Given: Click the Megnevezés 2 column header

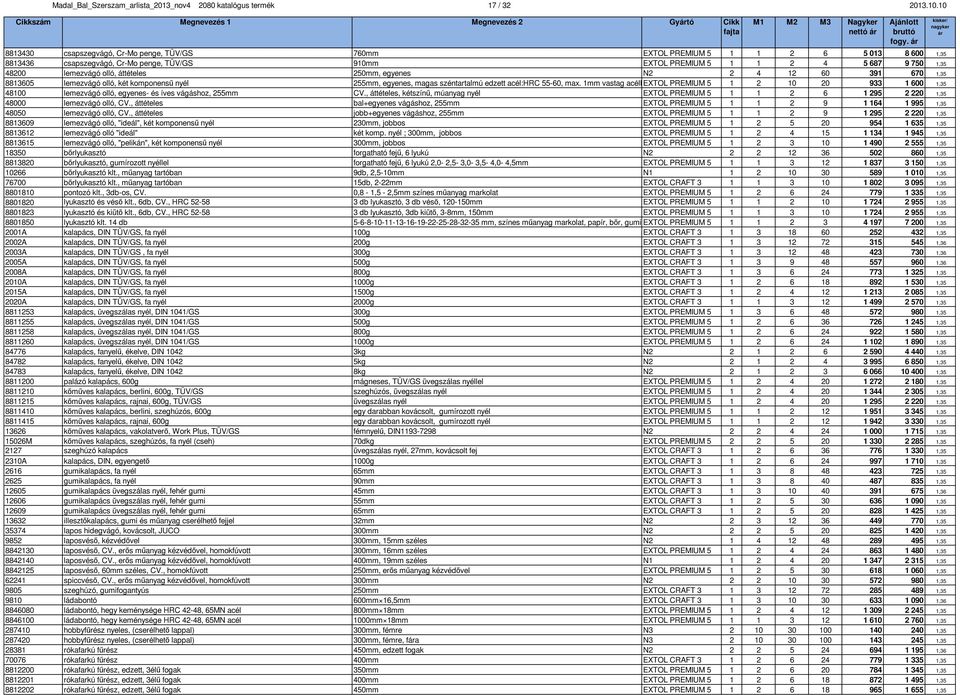Looking at the screenshot, I should point(497,32).
